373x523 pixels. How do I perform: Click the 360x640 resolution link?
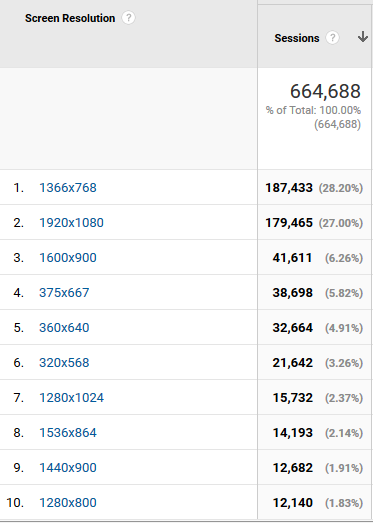(x=64, y=328)
